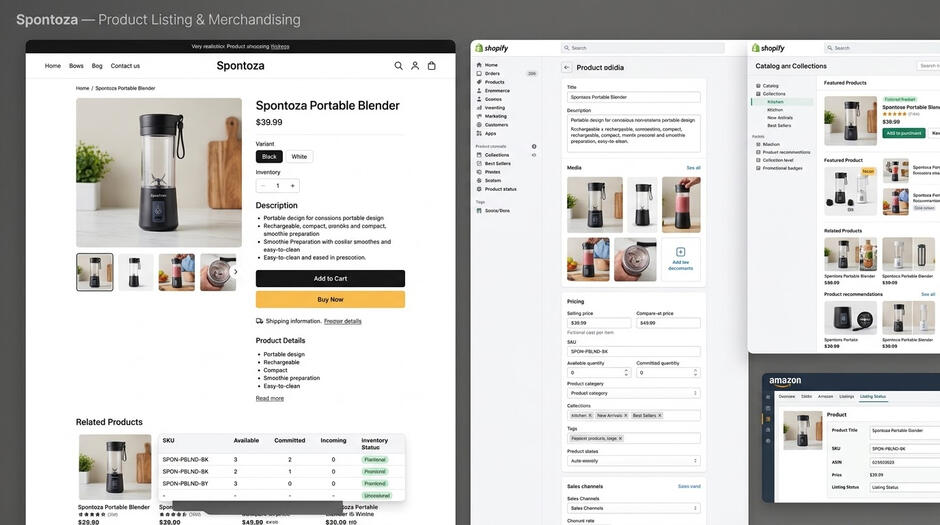Open the Product status dropdown
The height and width of the screenshot is (525, 940).
click(634, 461)
